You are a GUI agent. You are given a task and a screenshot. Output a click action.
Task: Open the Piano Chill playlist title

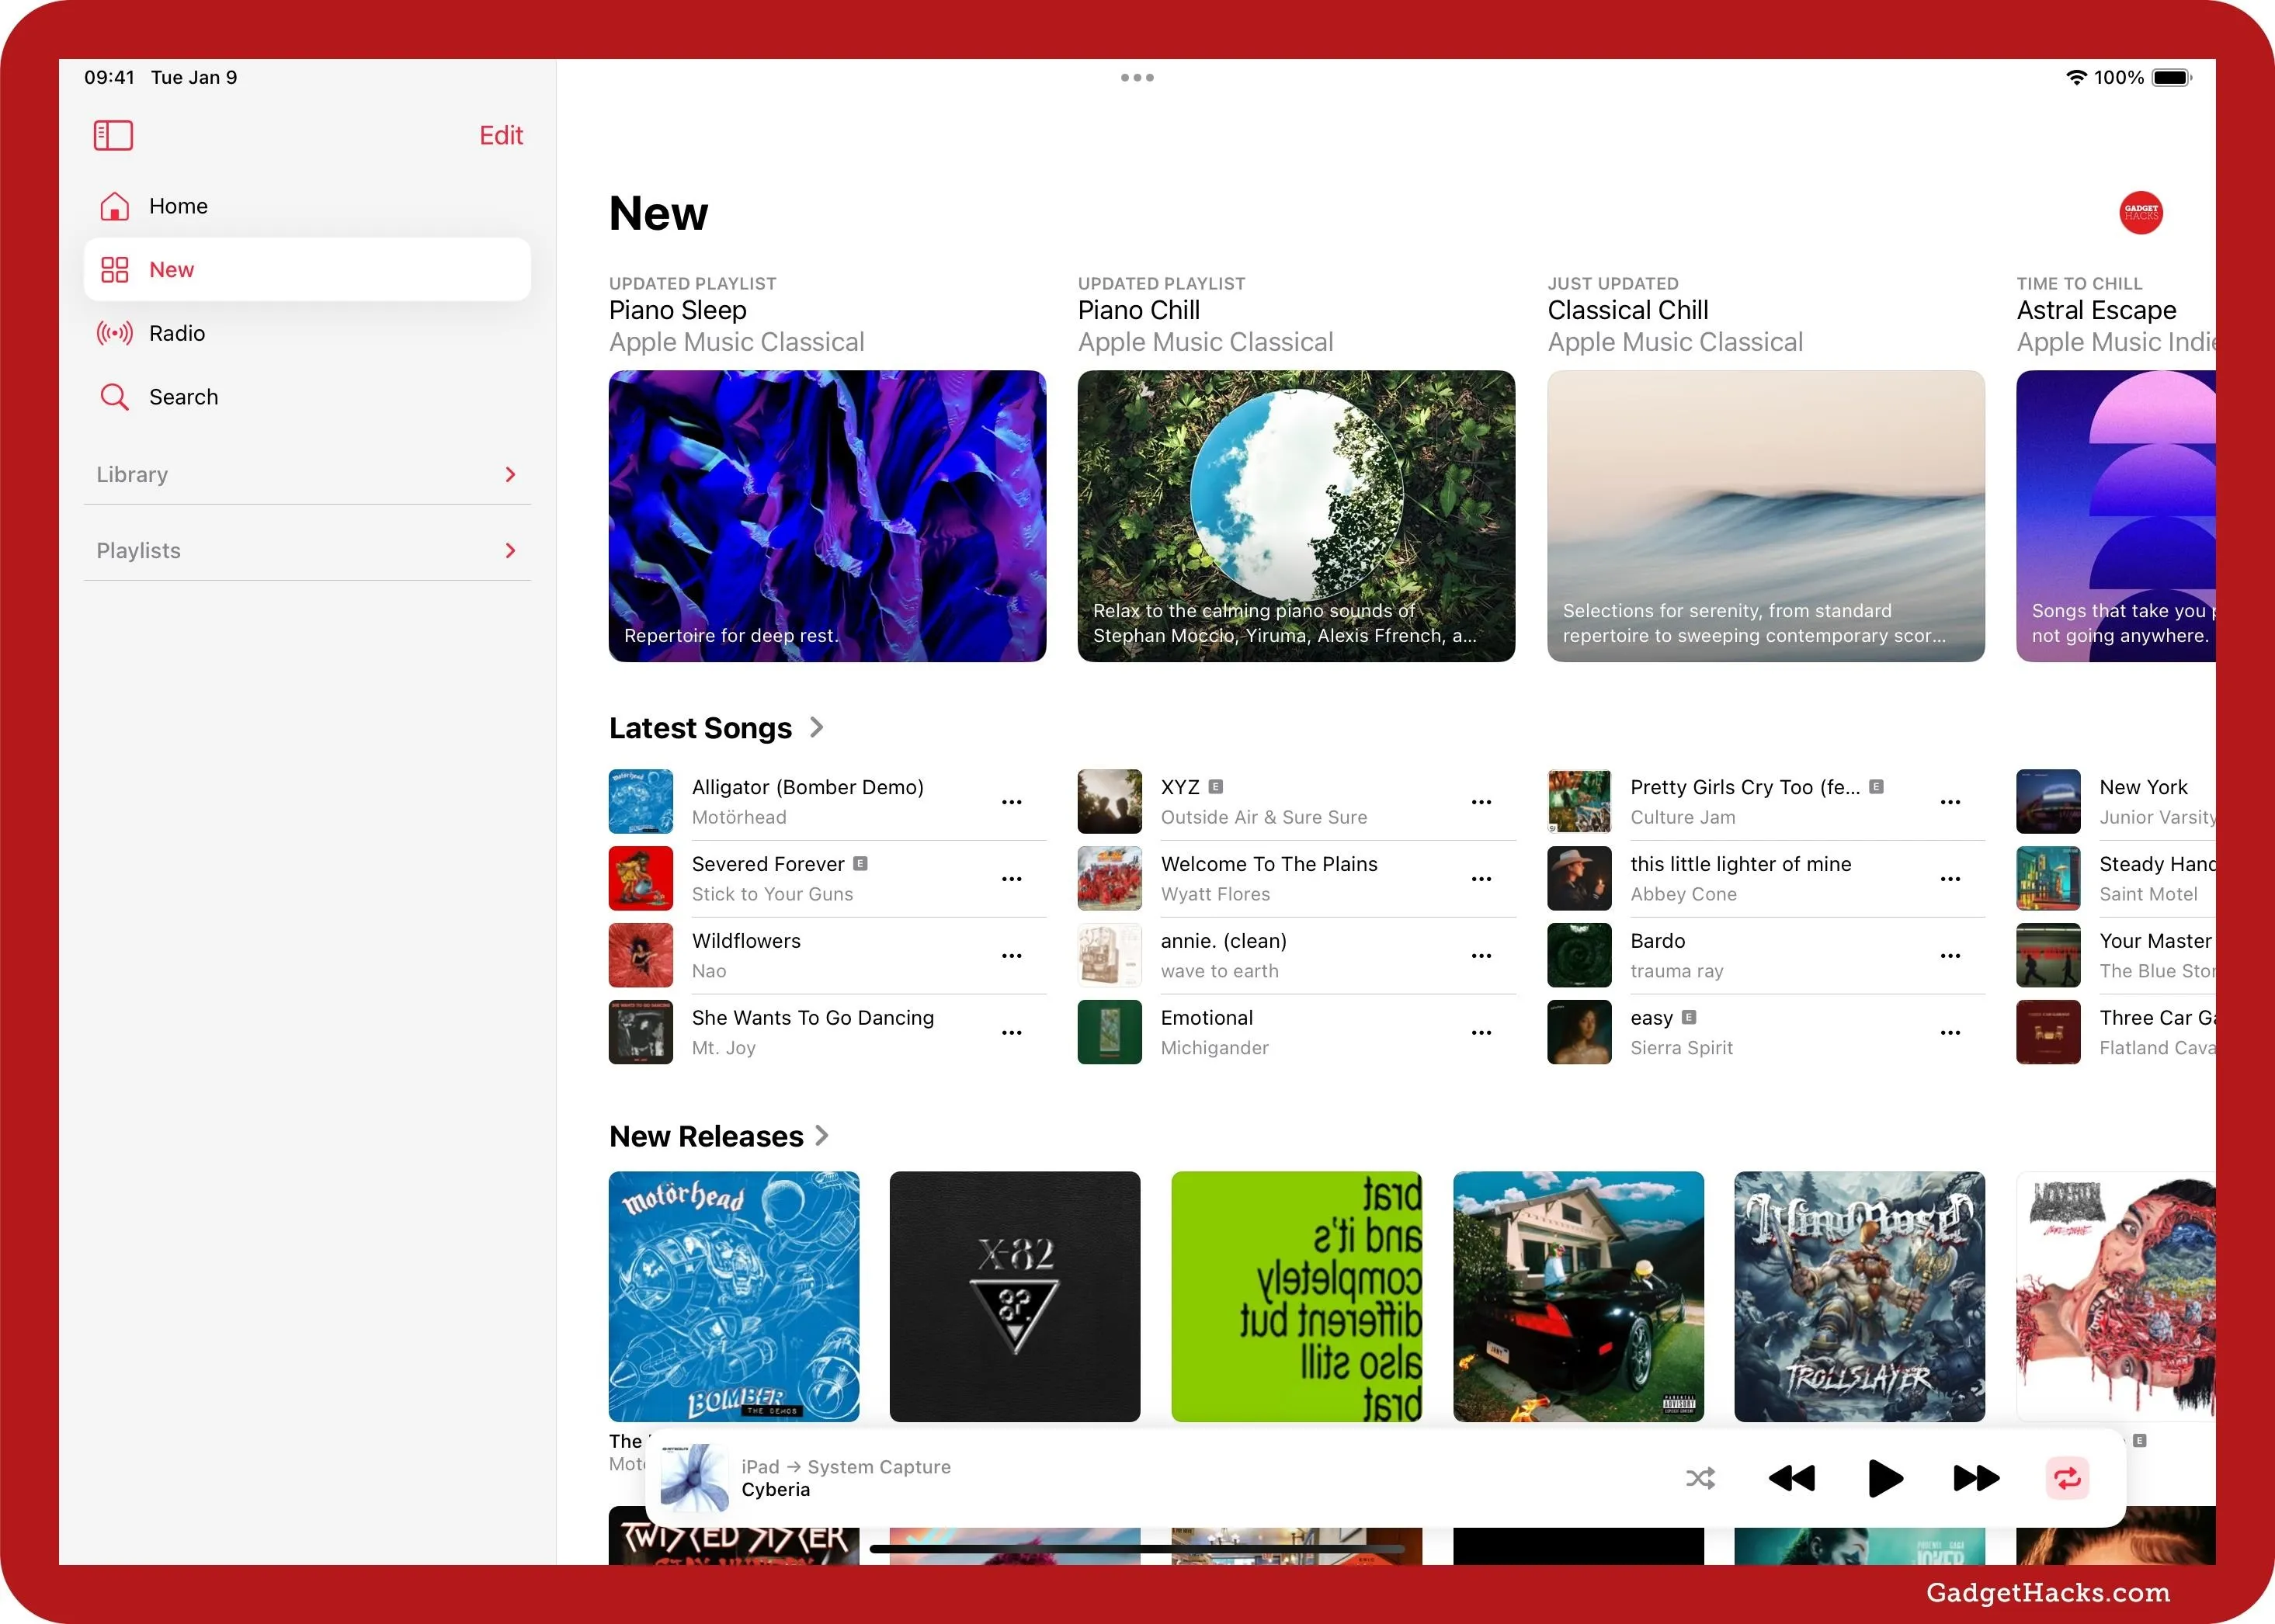(1139, 310)
